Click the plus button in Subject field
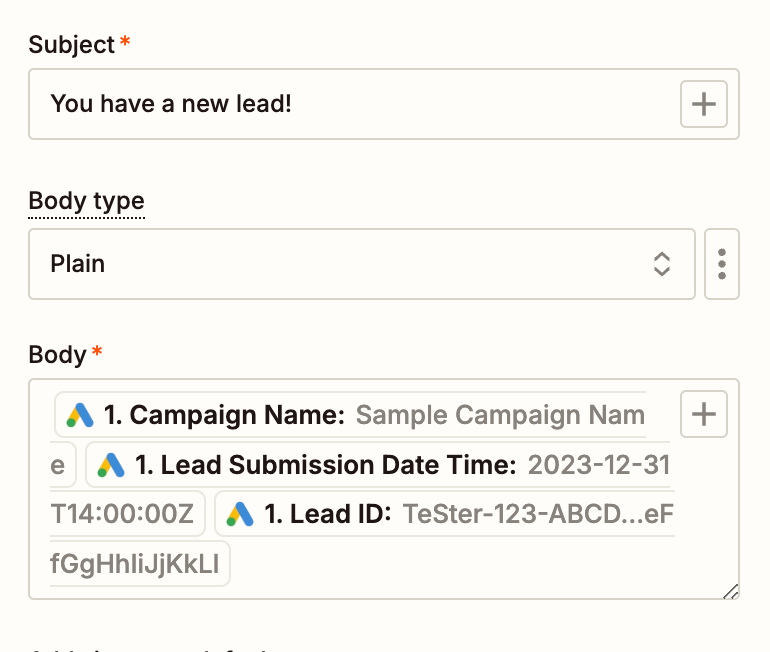The height and width of the screenshot is (652, 770). [x=703, y=104]
